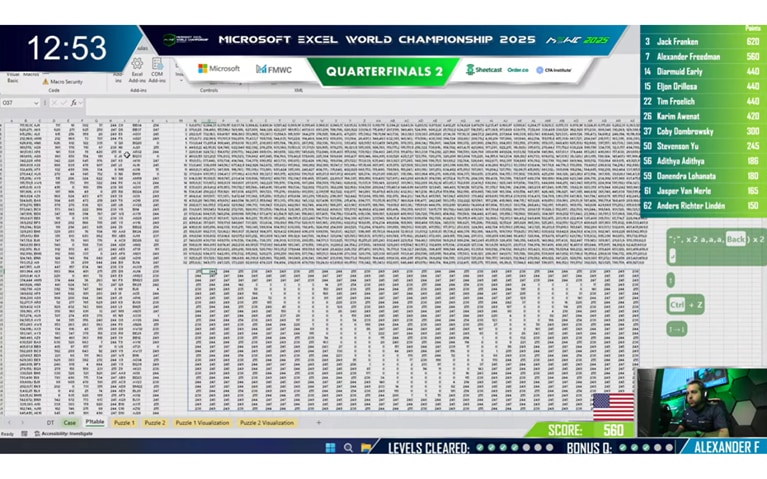The height and width of the screenshot is (479, 767).
Task: Click the formula bar Cancel X icon
Action: pos(54,103)
